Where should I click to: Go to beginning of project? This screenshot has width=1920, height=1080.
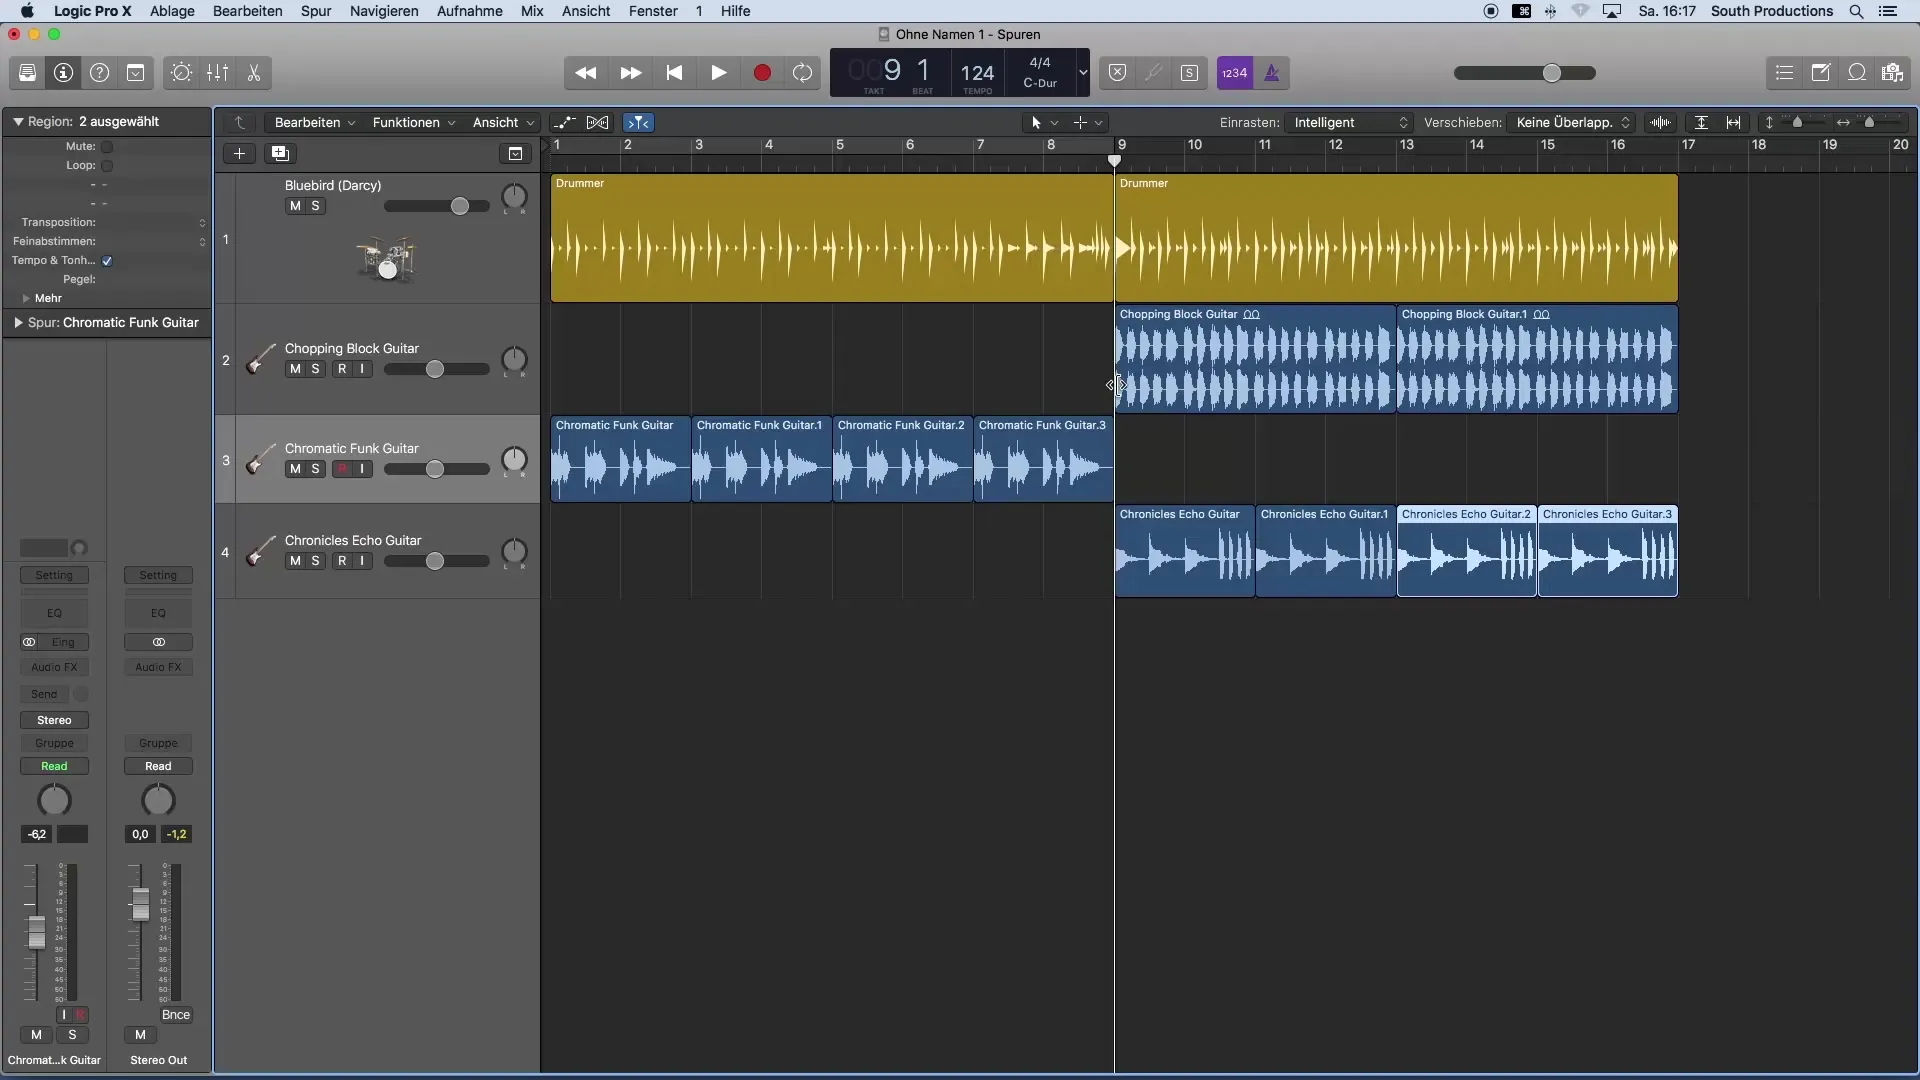point(674,73)
